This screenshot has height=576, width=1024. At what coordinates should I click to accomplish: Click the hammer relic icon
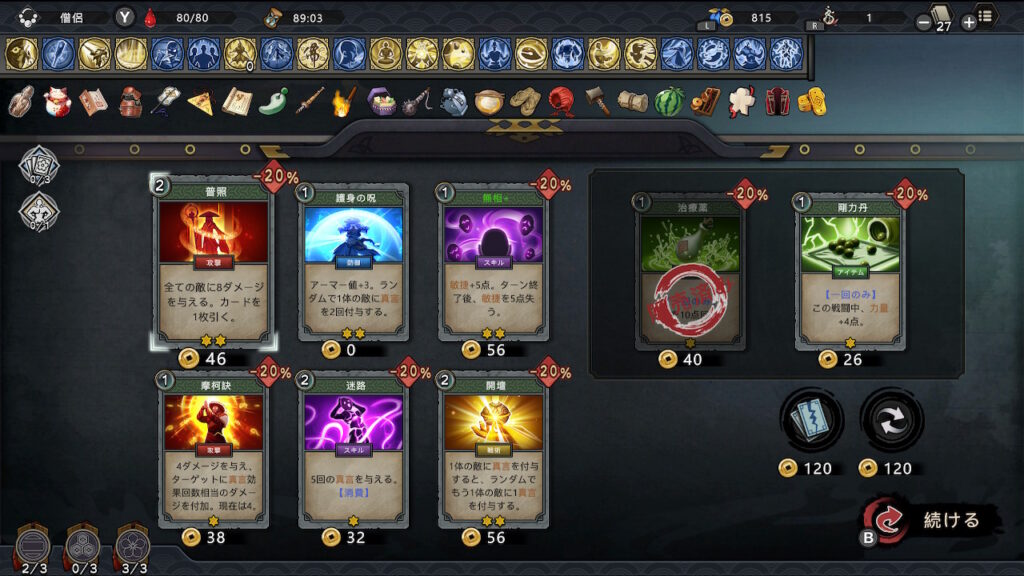[597, 101]
